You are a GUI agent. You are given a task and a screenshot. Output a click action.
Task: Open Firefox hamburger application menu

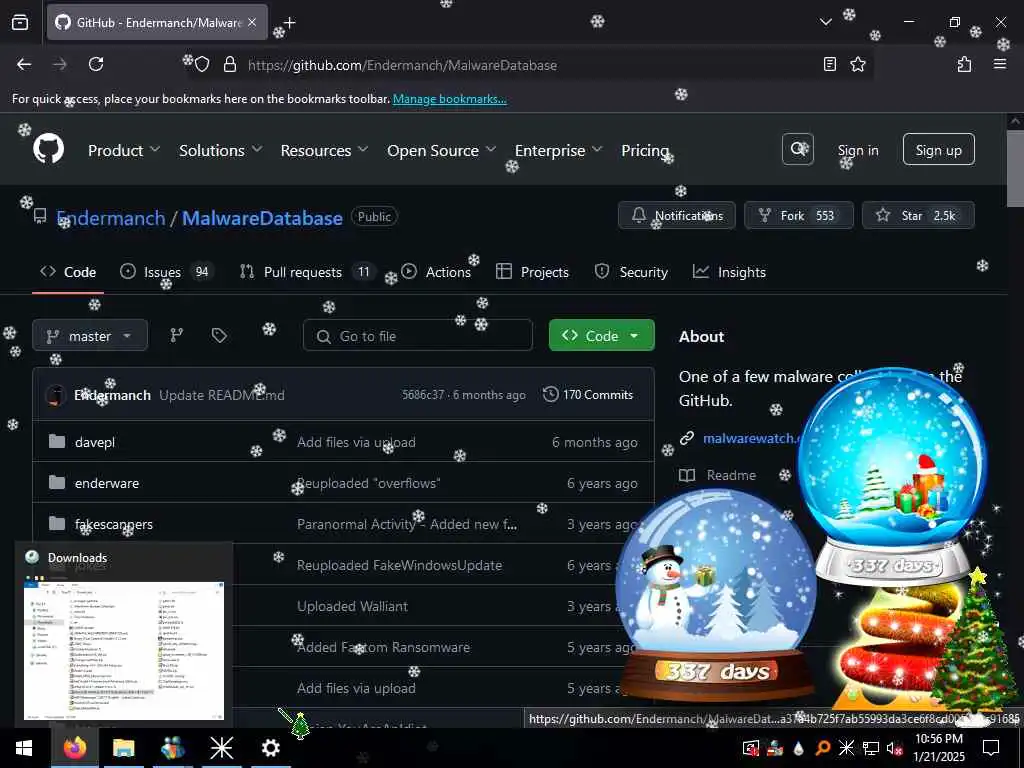coord(1000,64)
